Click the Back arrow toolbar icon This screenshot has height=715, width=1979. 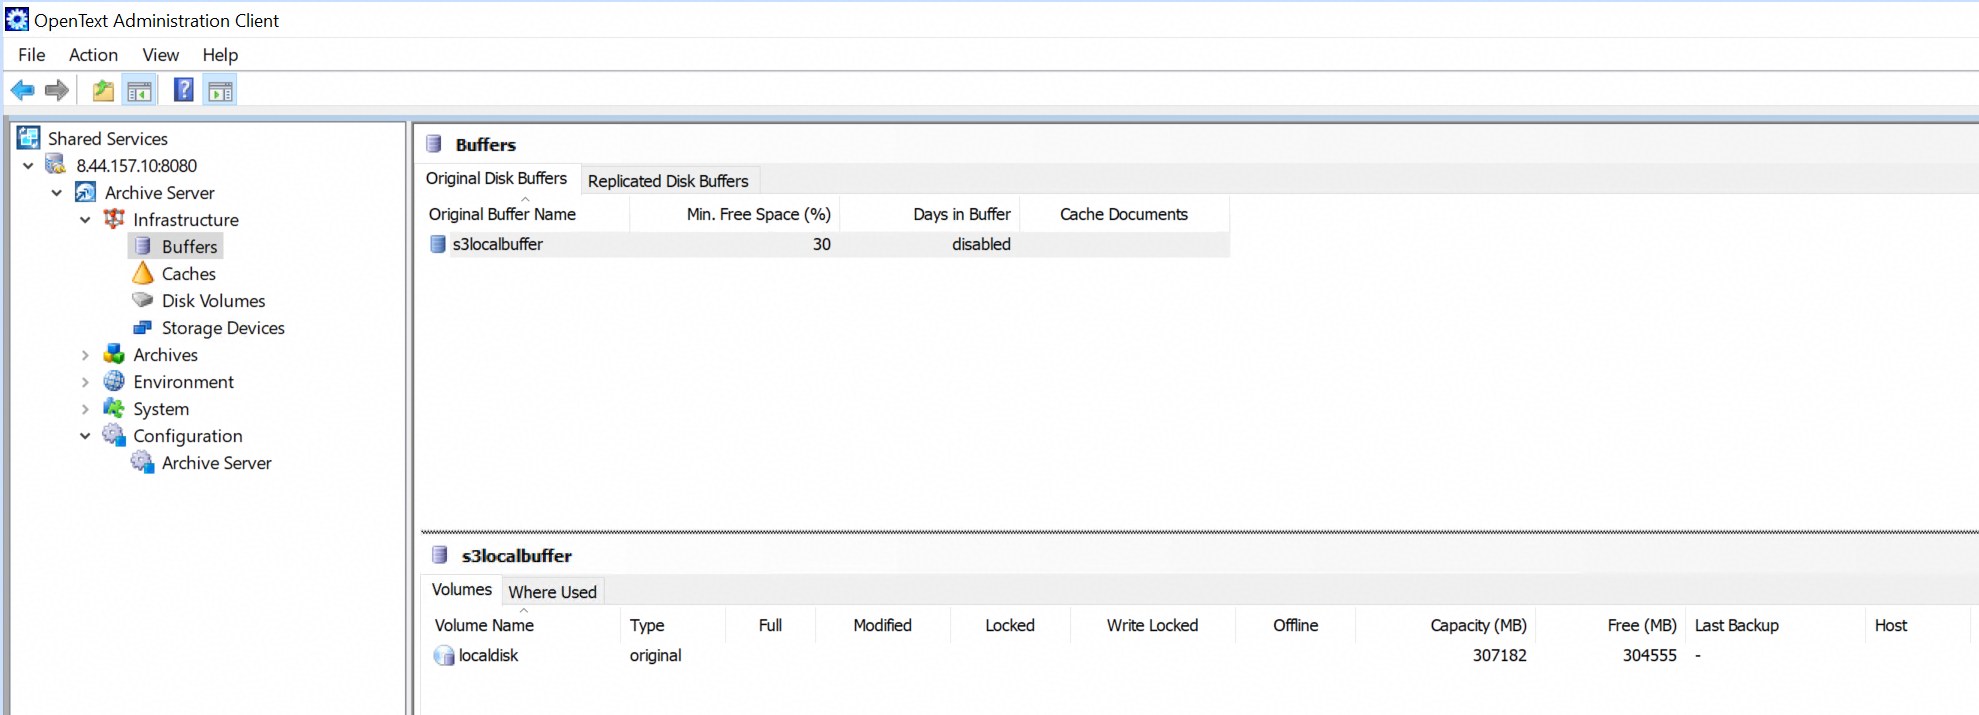tap(22, 91)
